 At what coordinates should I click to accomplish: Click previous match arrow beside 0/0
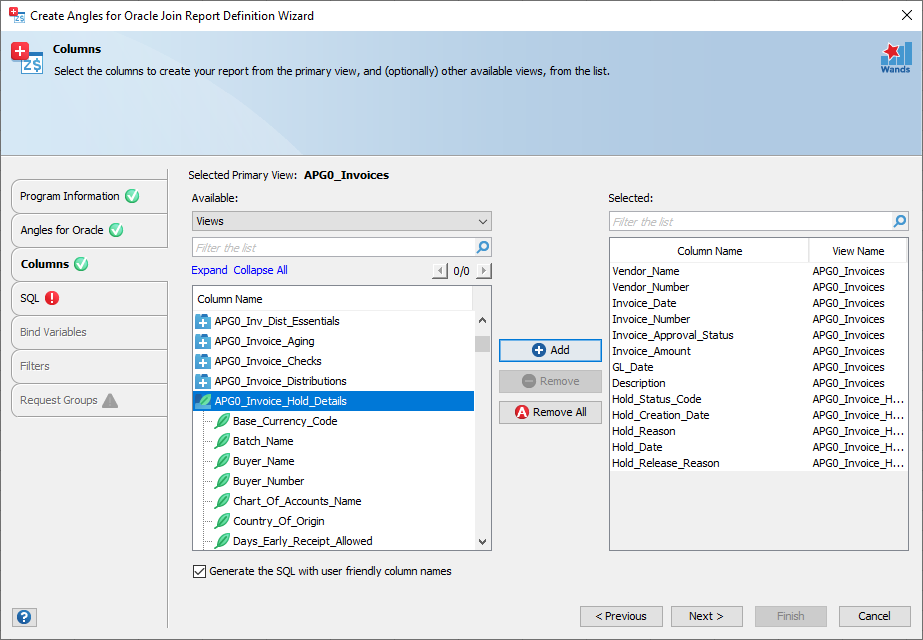pos(440,271)
